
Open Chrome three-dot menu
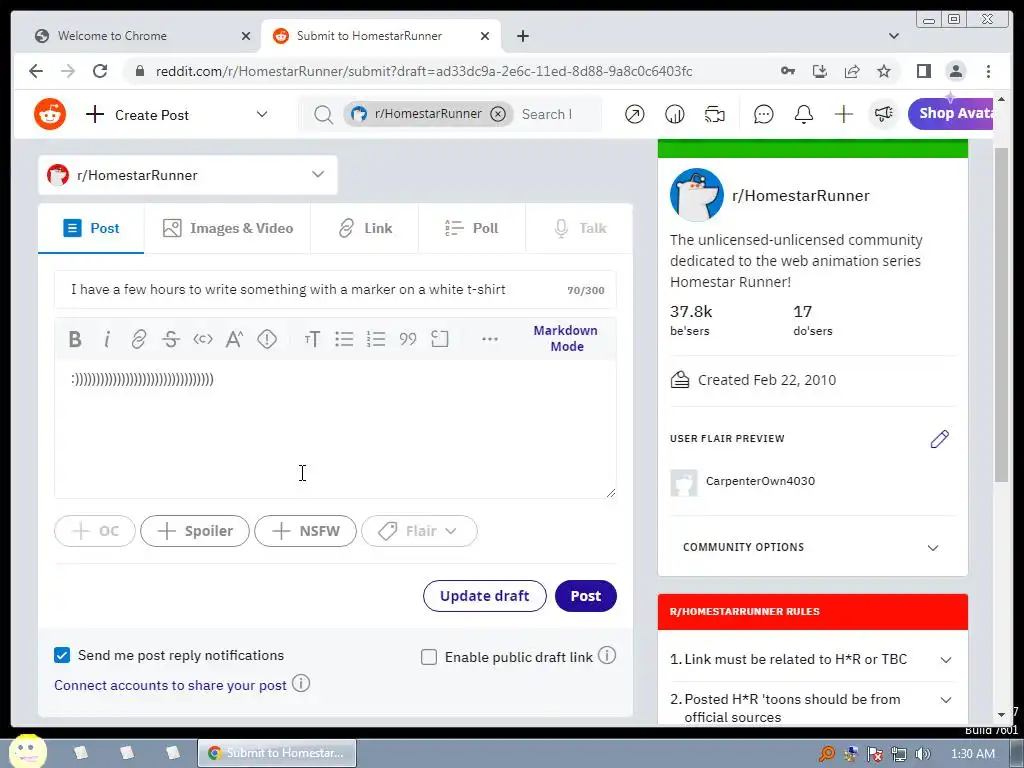988,71
